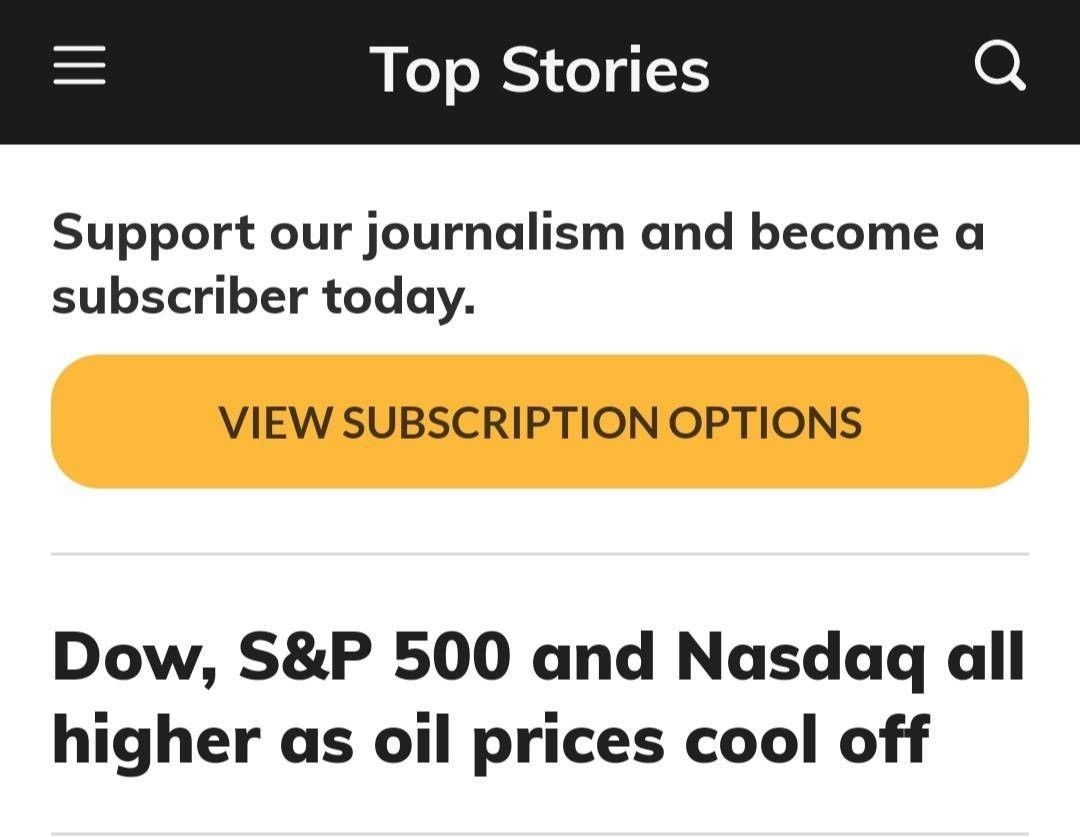The height and width of the screenshot is (837, 1080).
Task: Toggle the navigation drawer open
Action: [x=79, y=65]
